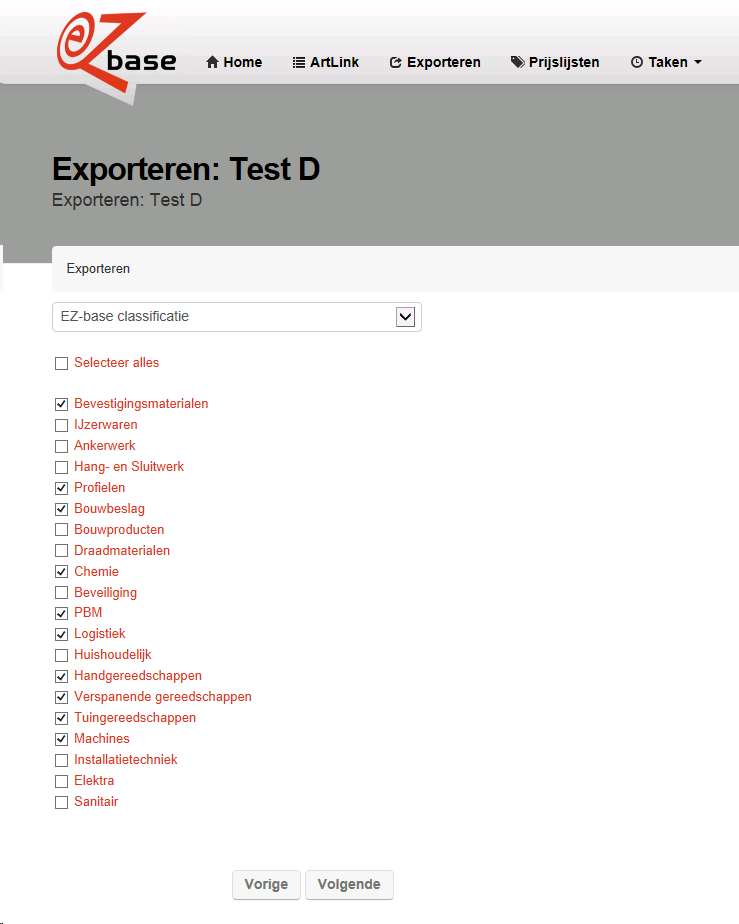
Task: Click the Home house icon
Action: coord(212,62)
